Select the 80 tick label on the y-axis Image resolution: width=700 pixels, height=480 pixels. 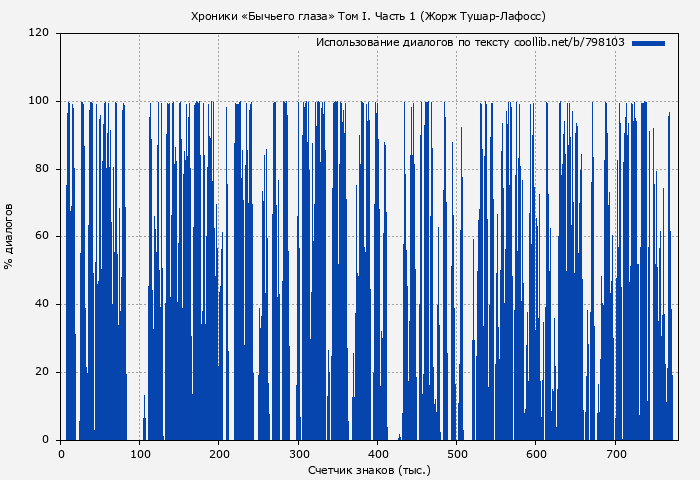click(42, 168)
